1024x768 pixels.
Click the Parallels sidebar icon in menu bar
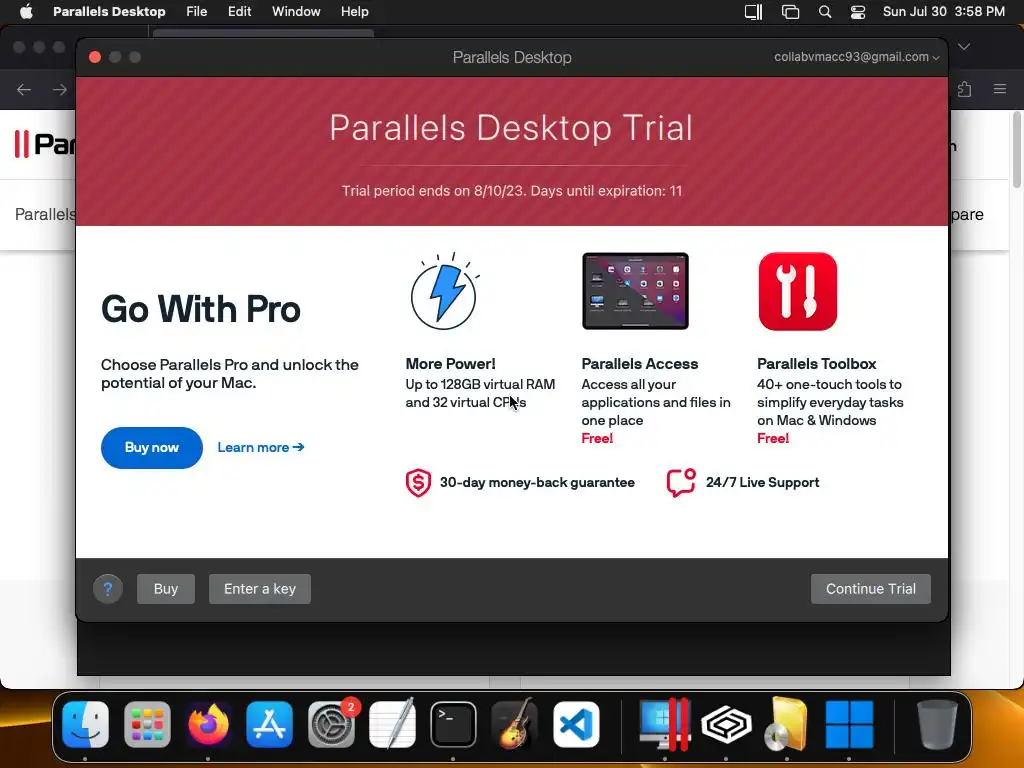pyautogui.click(x=754, y=12)
